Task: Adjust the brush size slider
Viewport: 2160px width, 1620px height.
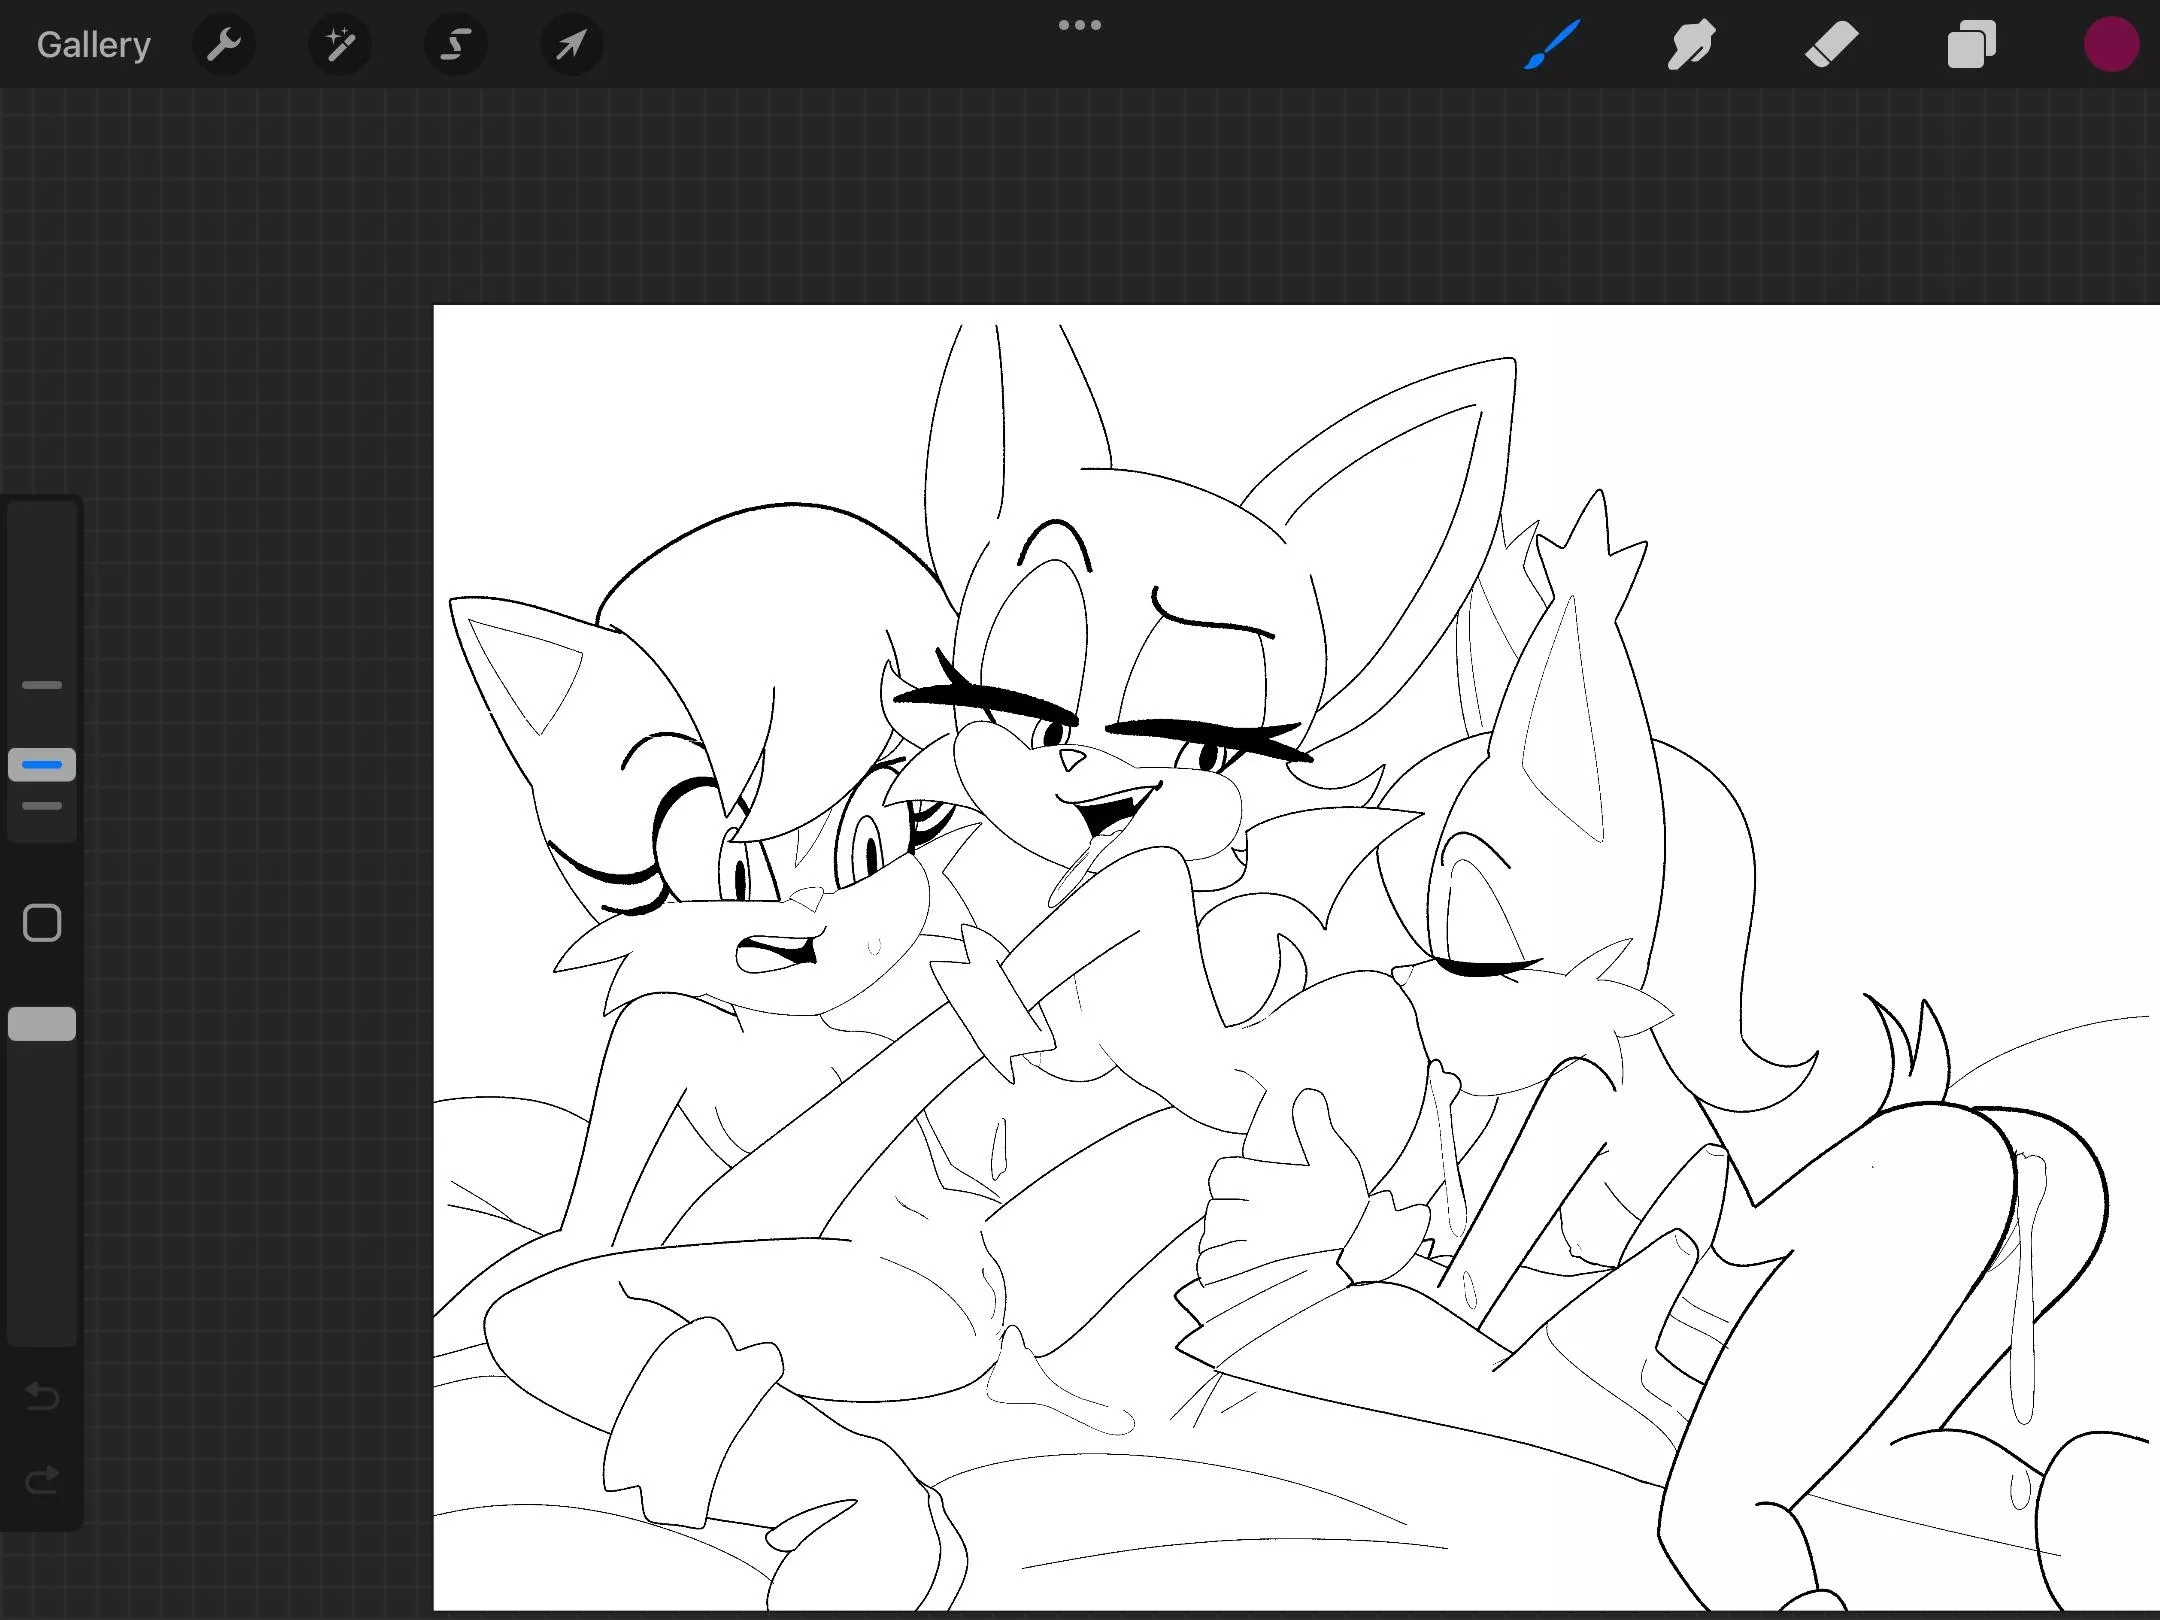Action: pyautogui.click(x=42, y=620)
